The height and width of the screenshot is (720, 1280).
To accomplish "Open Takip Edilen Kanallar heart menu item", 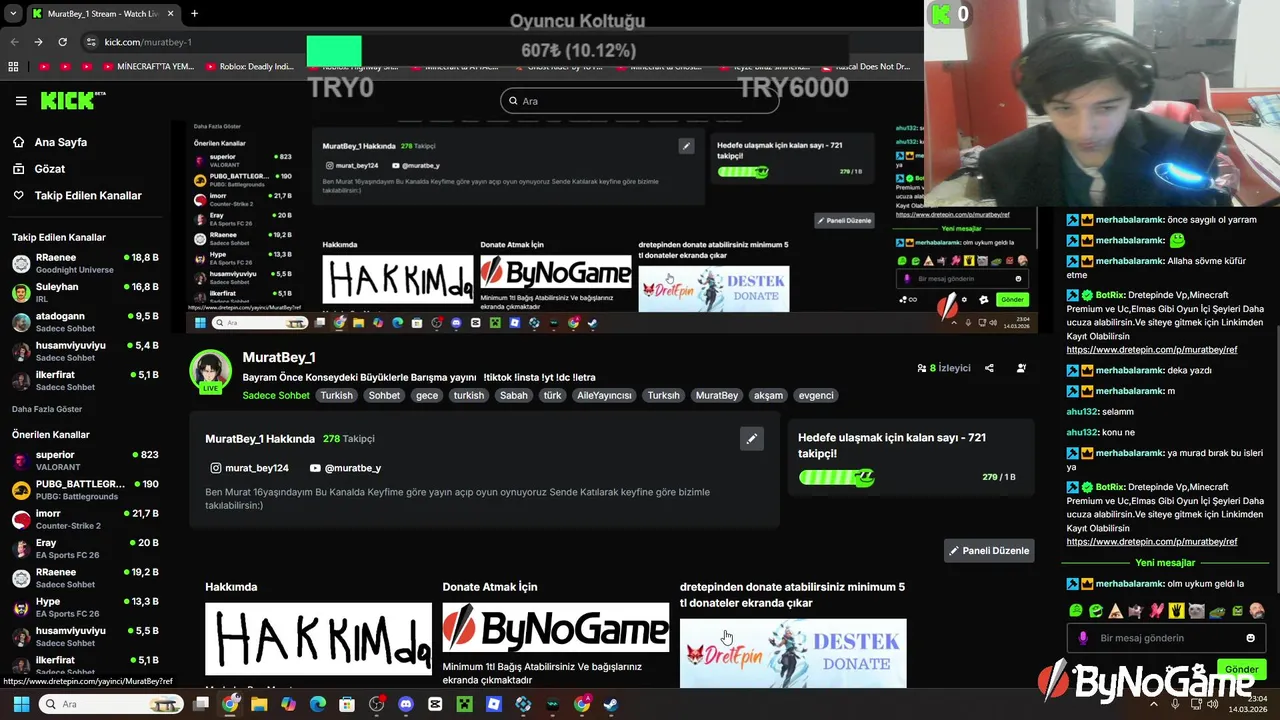I will pos(77,196).
